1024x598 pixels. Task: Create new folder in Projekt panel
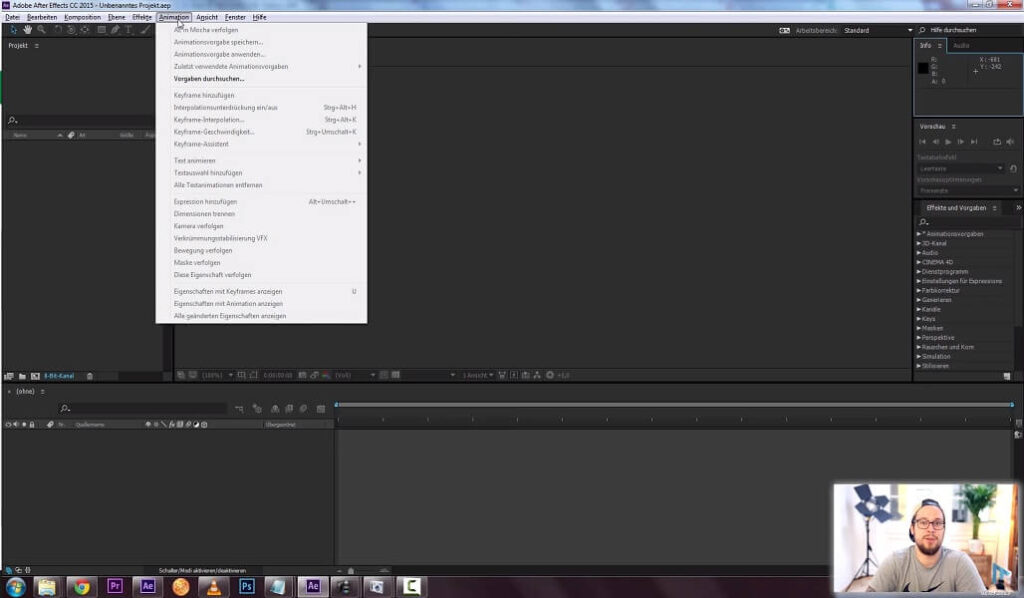[x=21, y=376]
